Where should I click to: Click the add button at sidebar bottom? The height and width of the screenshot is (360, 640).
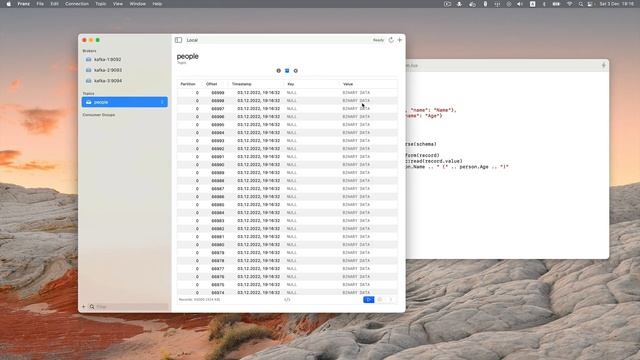(x=84, y=307)
